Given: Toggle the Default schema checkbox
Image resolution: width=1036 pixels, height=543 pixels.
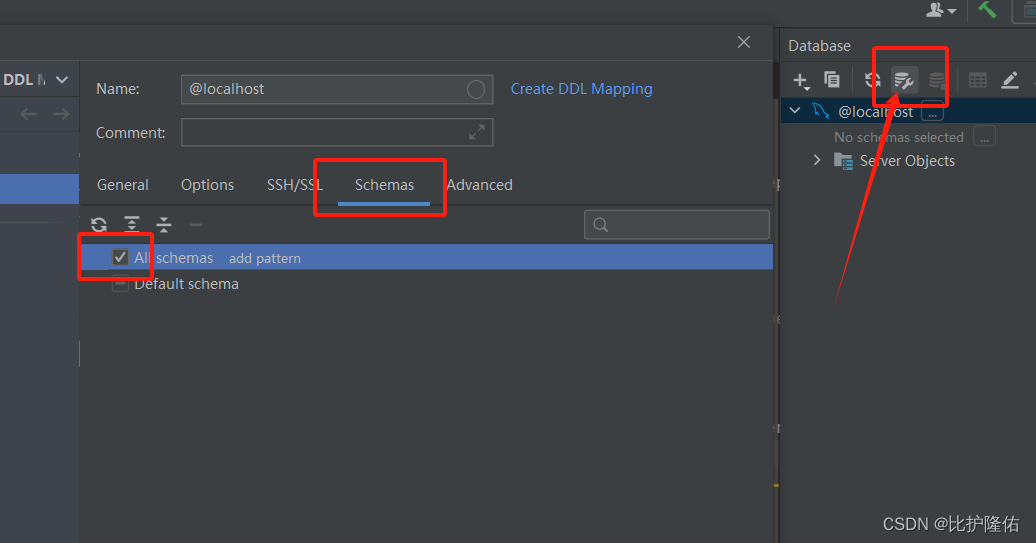Looking at the screenshot, I should point(120,284).
